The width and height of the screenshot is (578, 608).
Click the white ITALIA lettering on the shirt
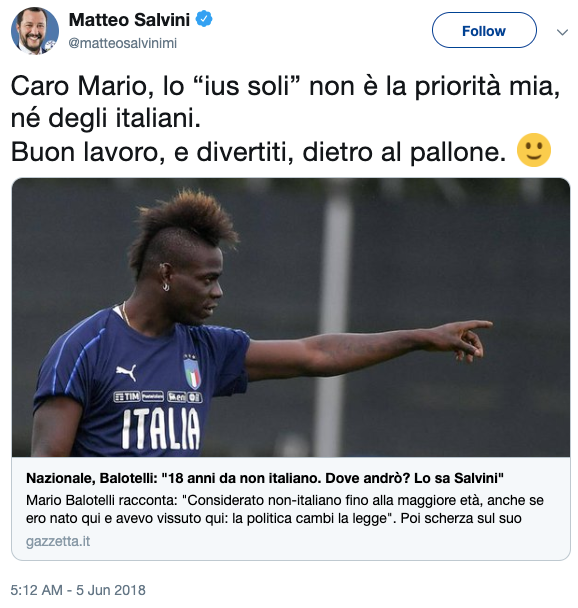point(161,429)
